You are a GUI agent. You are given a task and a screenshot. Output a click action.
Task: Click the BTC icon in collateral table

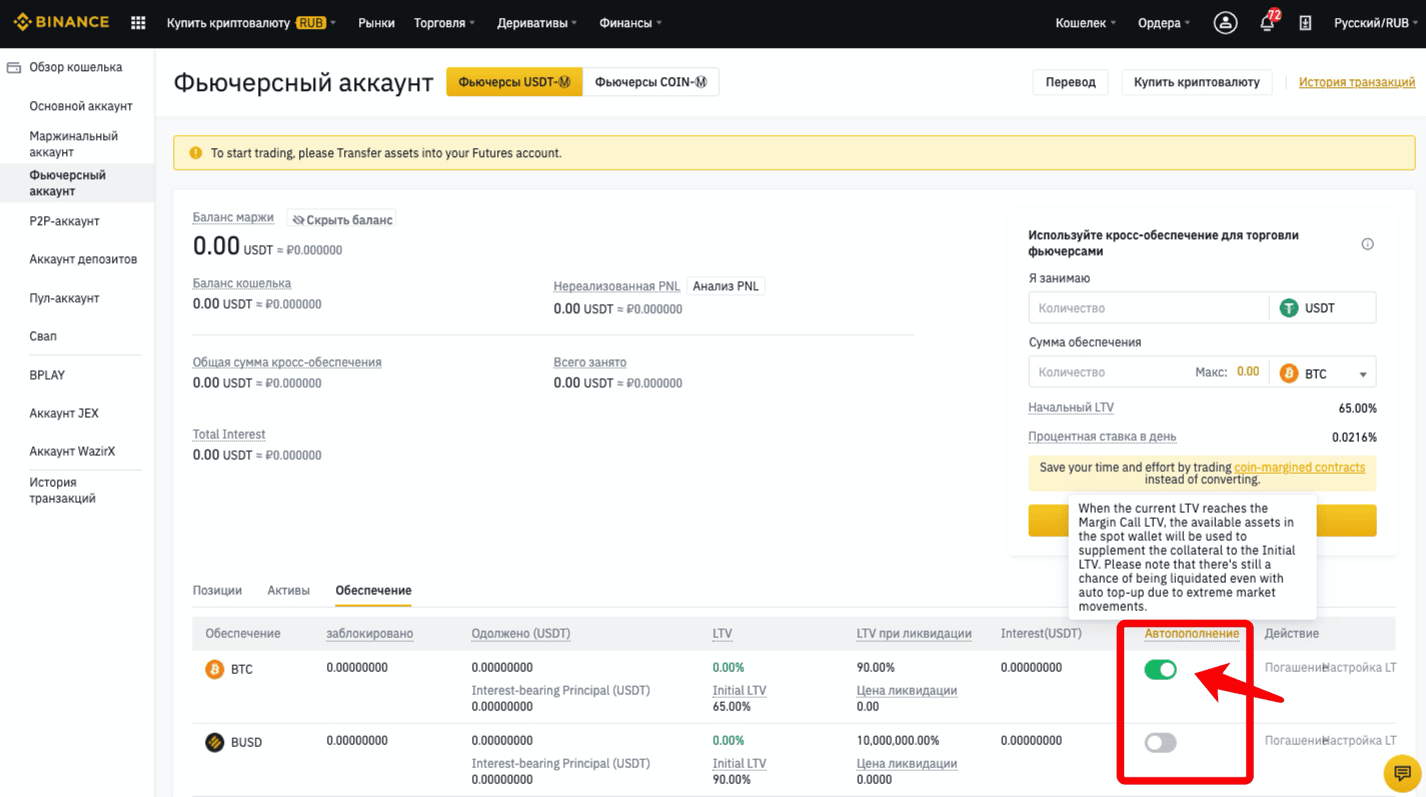[214, 669]
